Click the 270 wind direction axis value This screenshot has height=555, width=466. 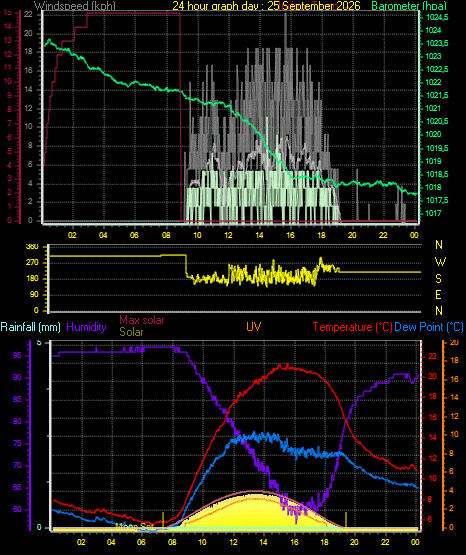(x=33, y=263)
